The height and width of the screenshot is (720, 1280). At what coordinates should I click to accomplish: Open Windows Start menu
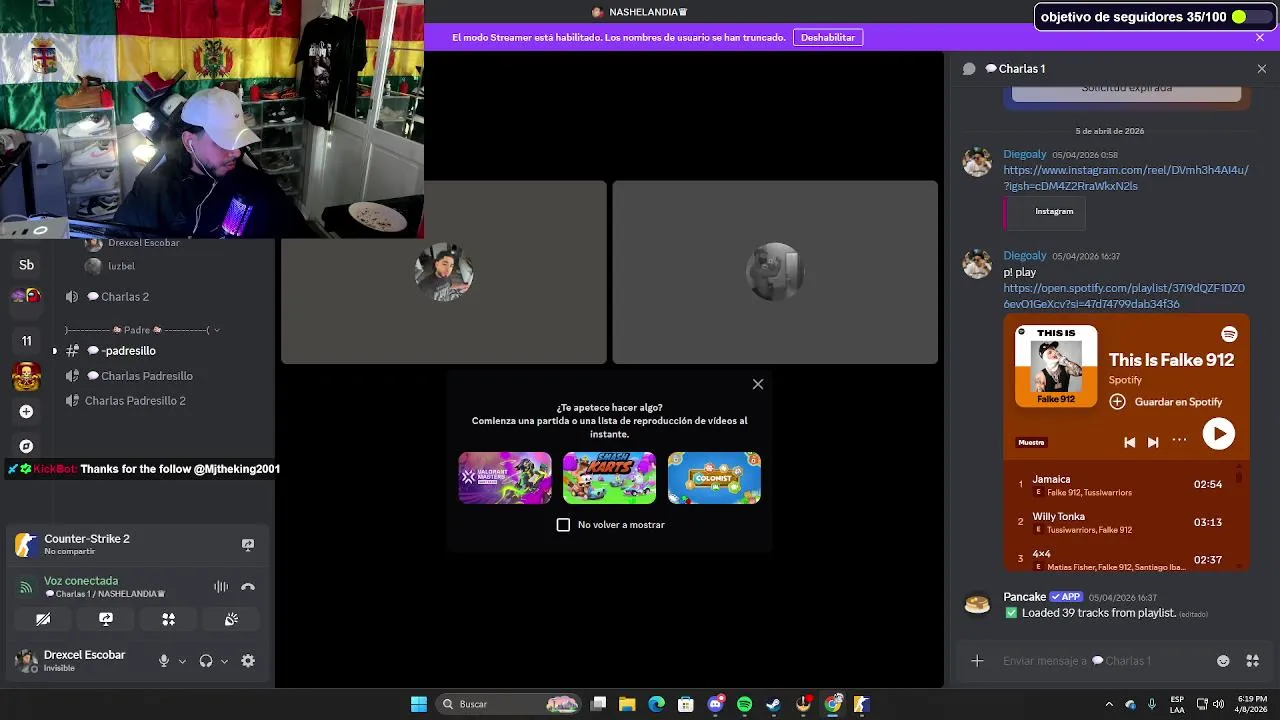pyautogui.click(x=419, y=704)
